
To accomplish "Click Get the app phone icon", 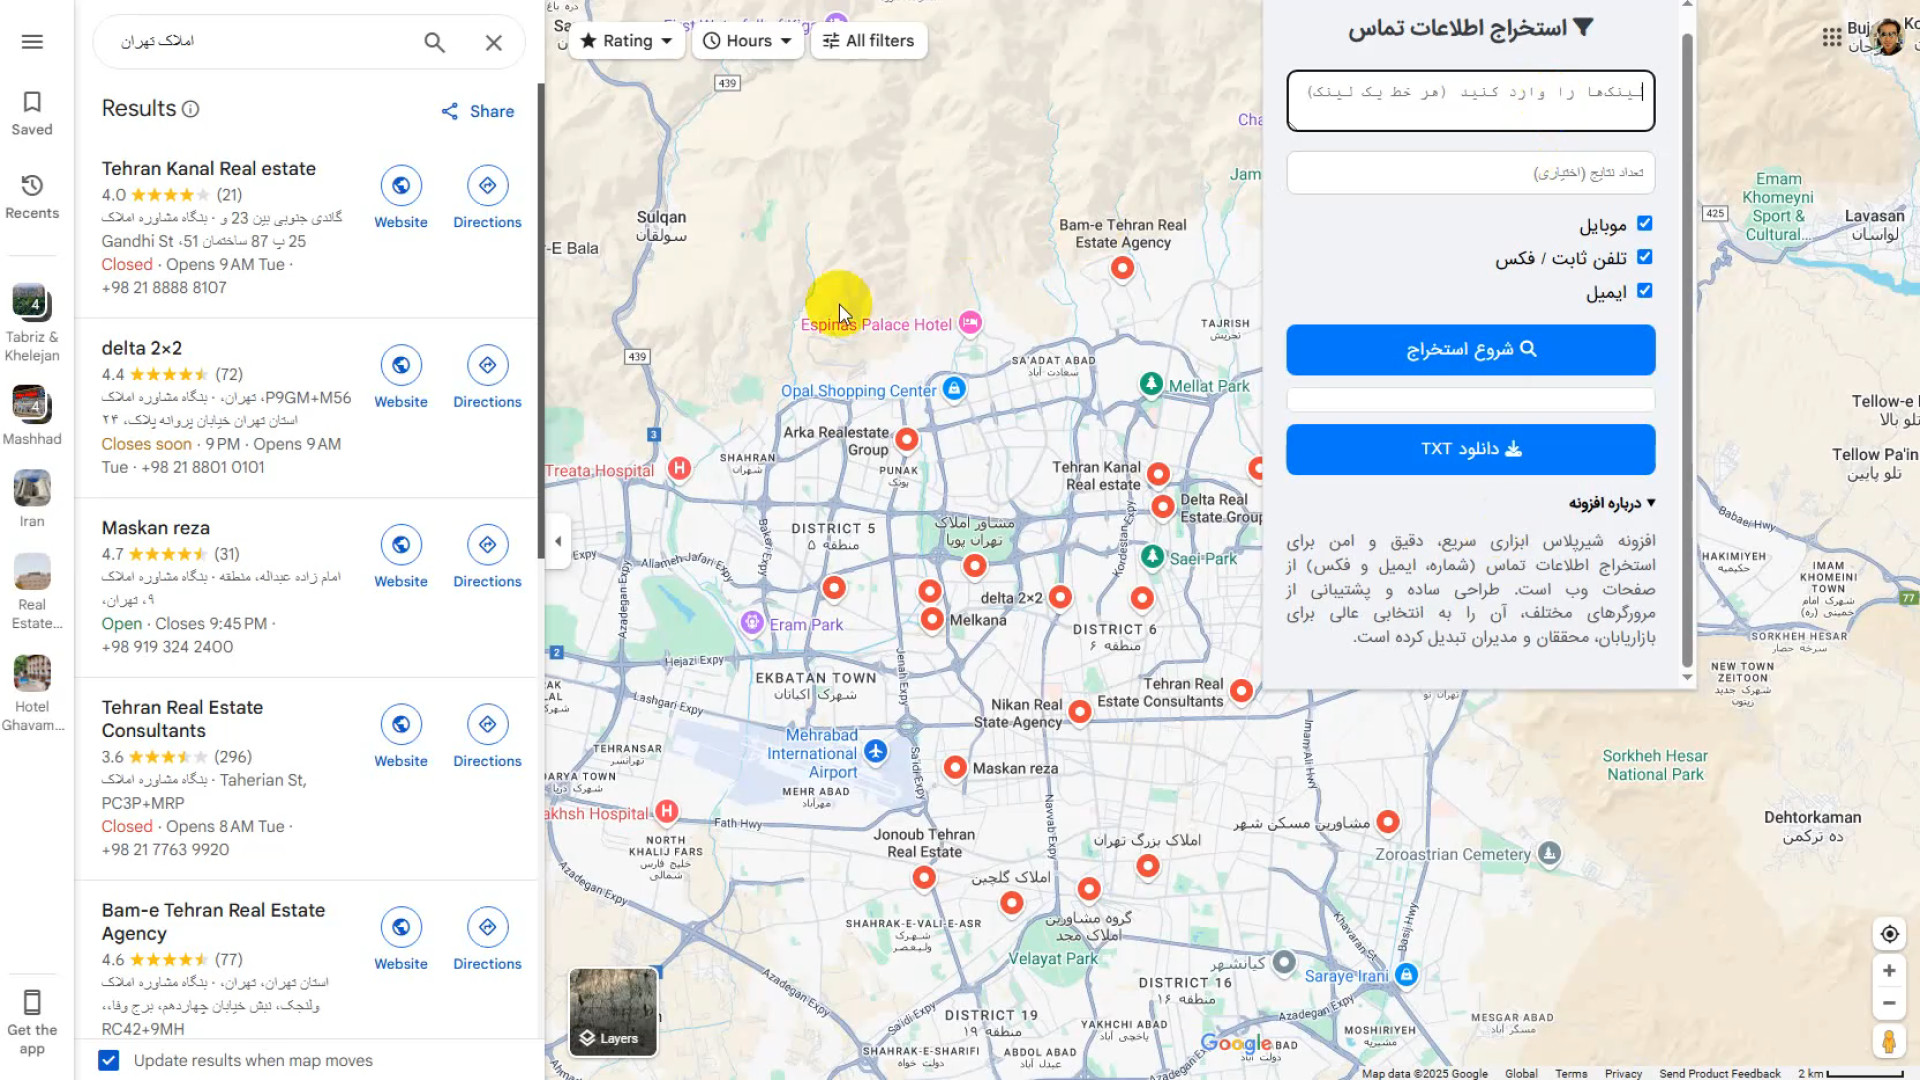I will (32, 1002).
